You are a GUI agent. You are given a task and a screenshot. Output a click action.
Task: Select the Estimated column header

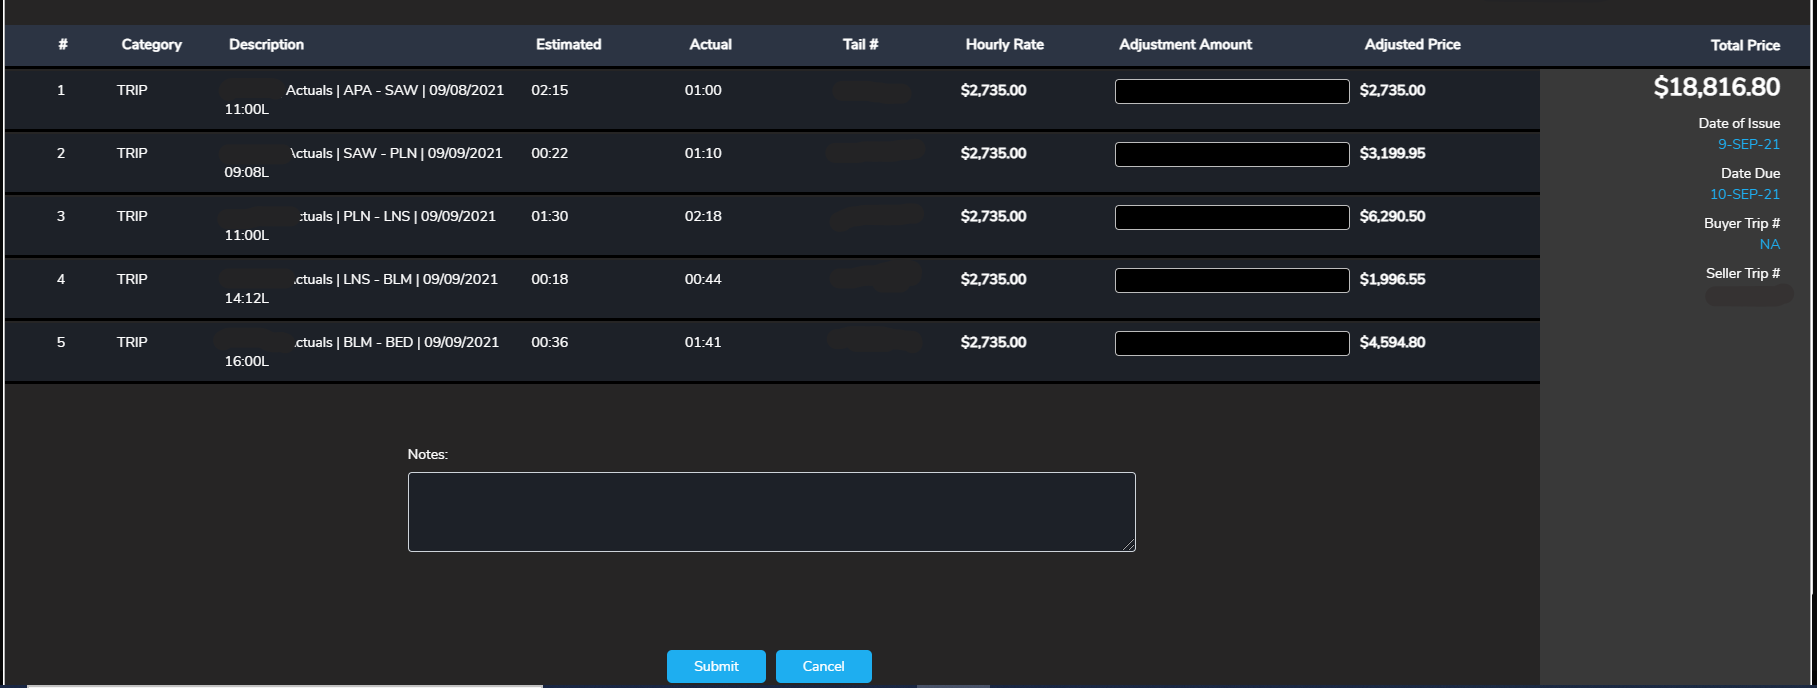point(568,44)
